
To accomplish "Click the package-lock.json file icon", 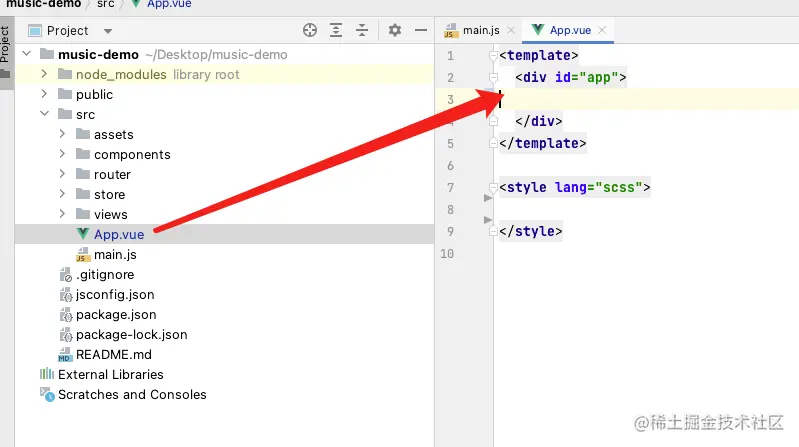I will [x=66, y=335].
